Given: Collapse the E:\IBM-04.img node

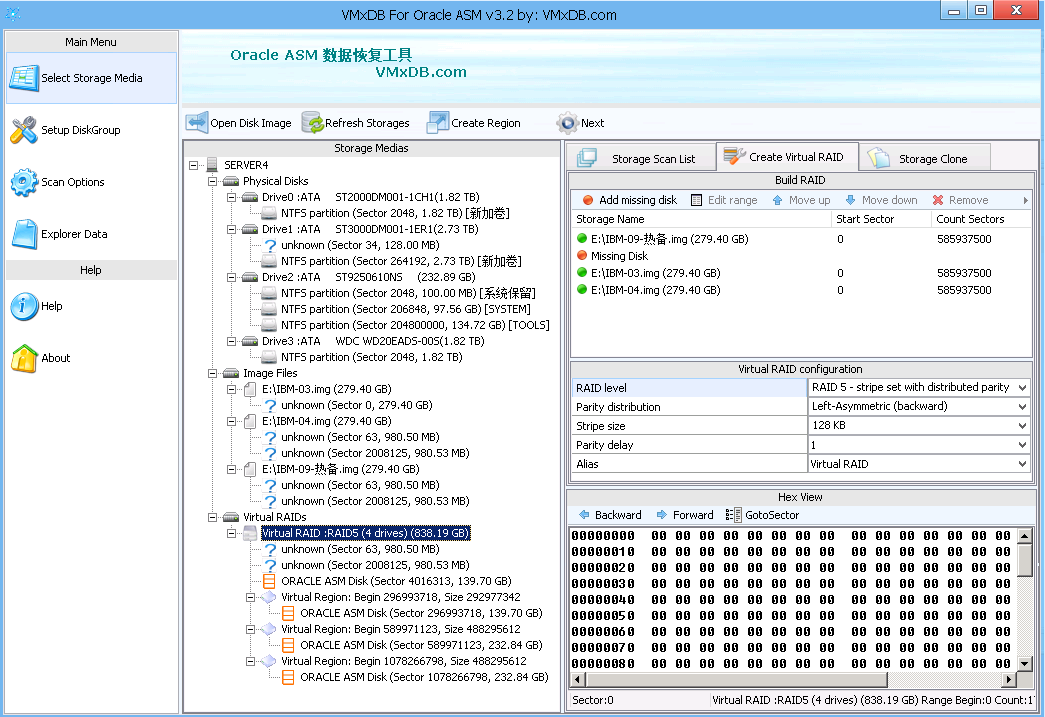Looking at the screenshot, I should point(231,421).
